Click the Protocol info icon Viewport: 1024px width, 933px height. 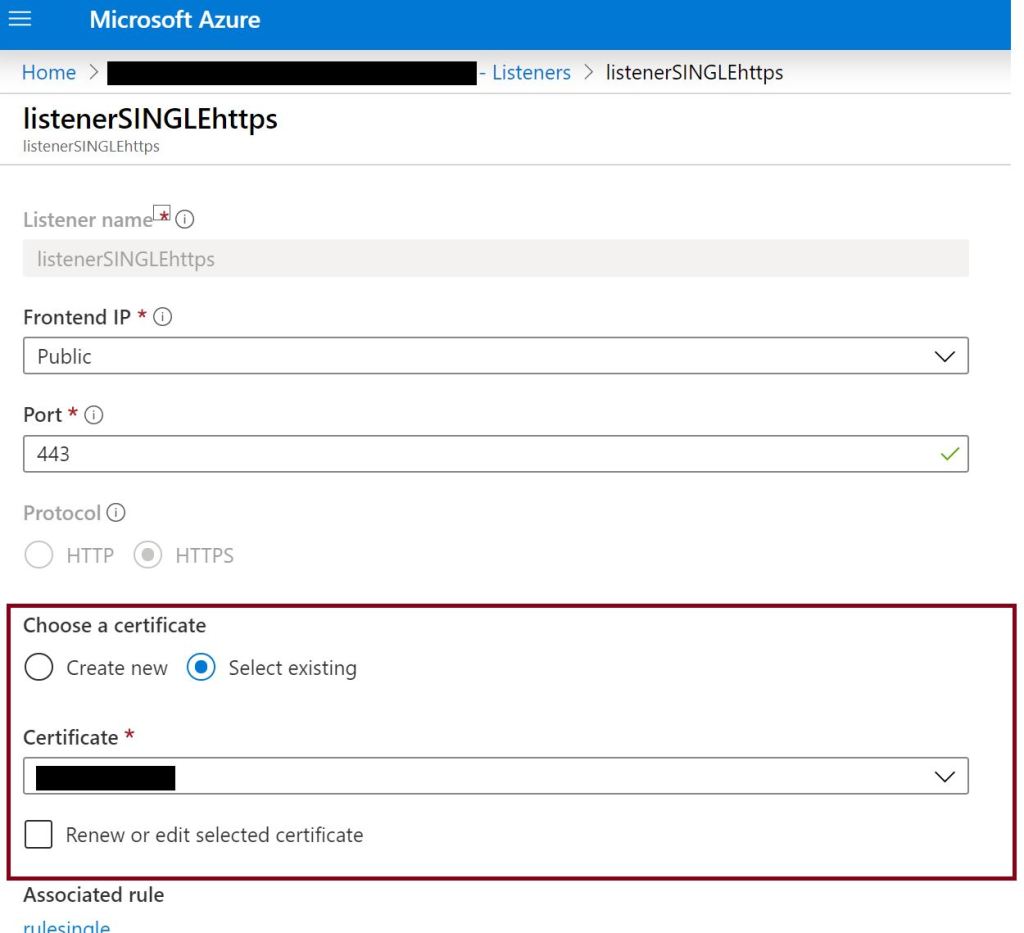pos(116,513)
